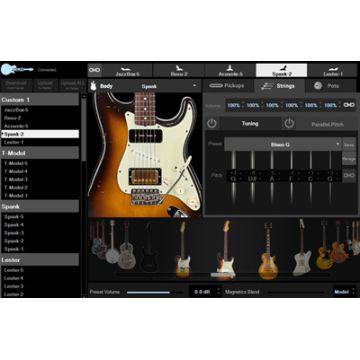Image resolution: width=360 pixels, height=360 pixels.
Task: Open the Body type dropdown showing Spank
Action: [168, 86]
